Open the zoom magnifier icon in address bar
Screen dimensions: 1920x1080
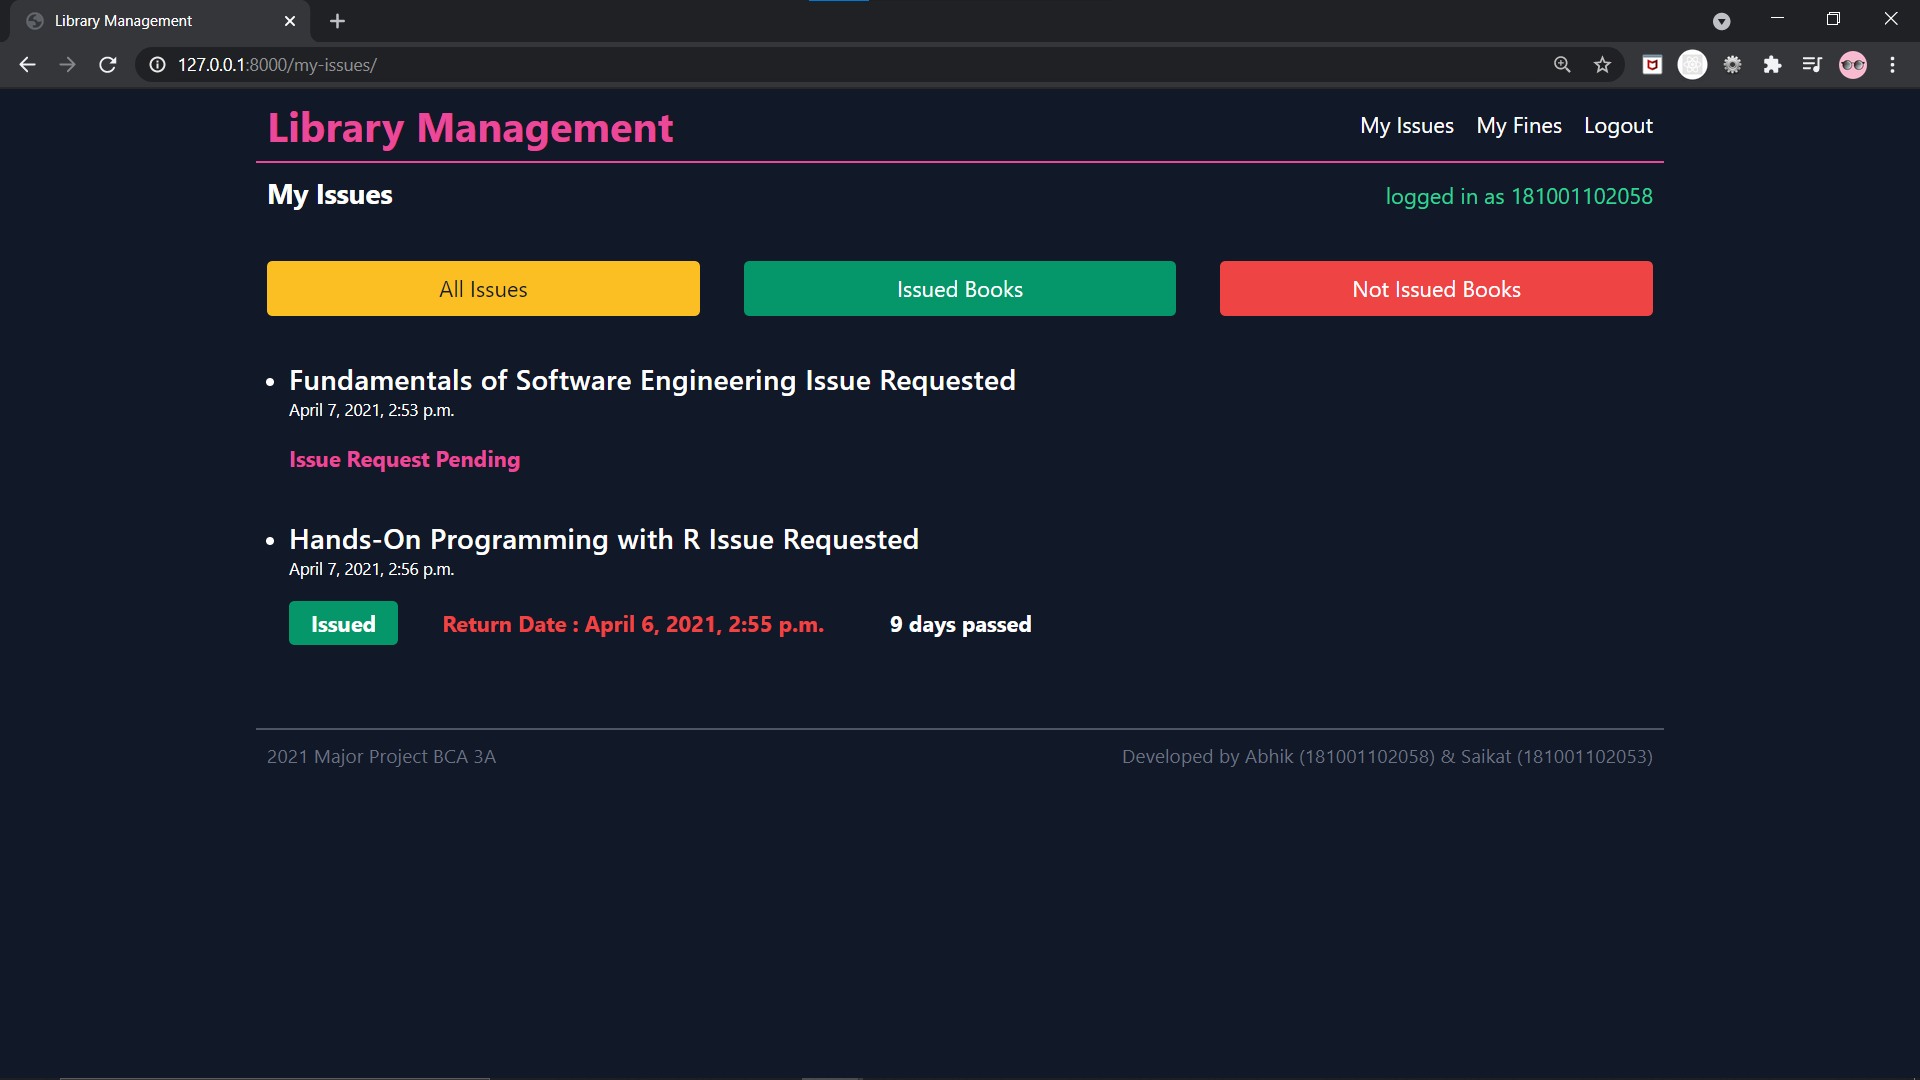click(x=1562, y=65)
